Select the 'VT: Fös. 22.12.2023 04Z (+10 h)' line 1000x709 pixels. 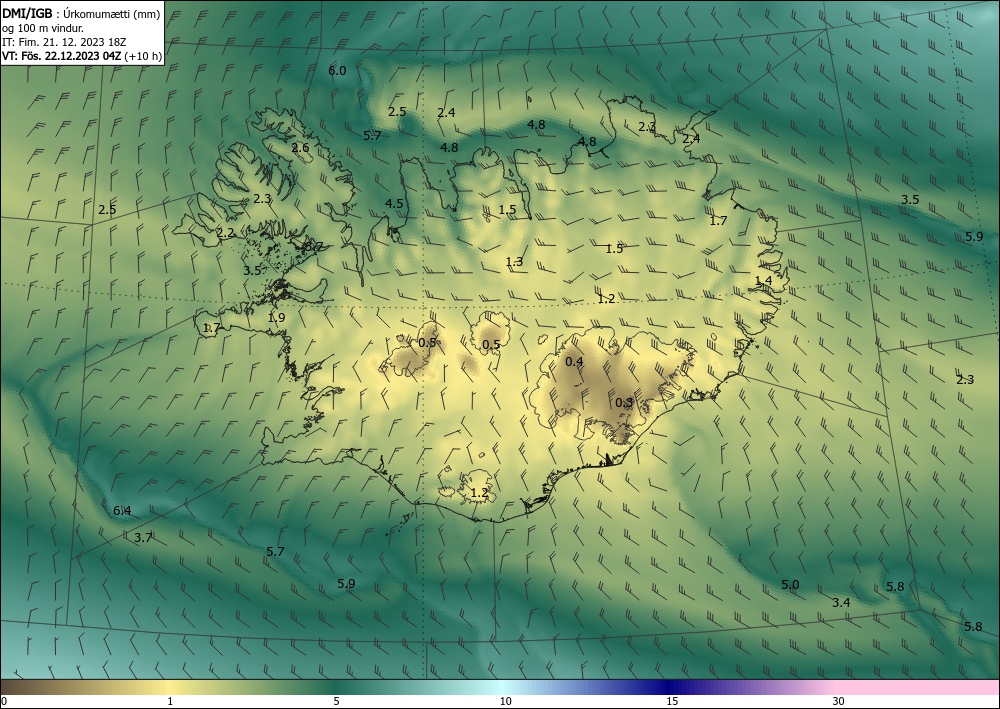82,56
